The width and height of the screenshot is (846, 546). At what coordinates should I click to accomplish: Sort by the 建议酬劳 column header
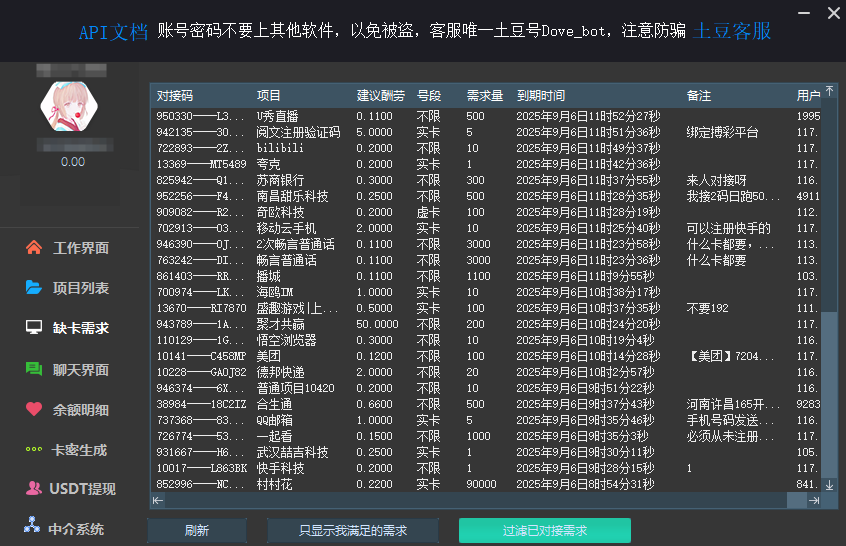(x=380, y=95)
